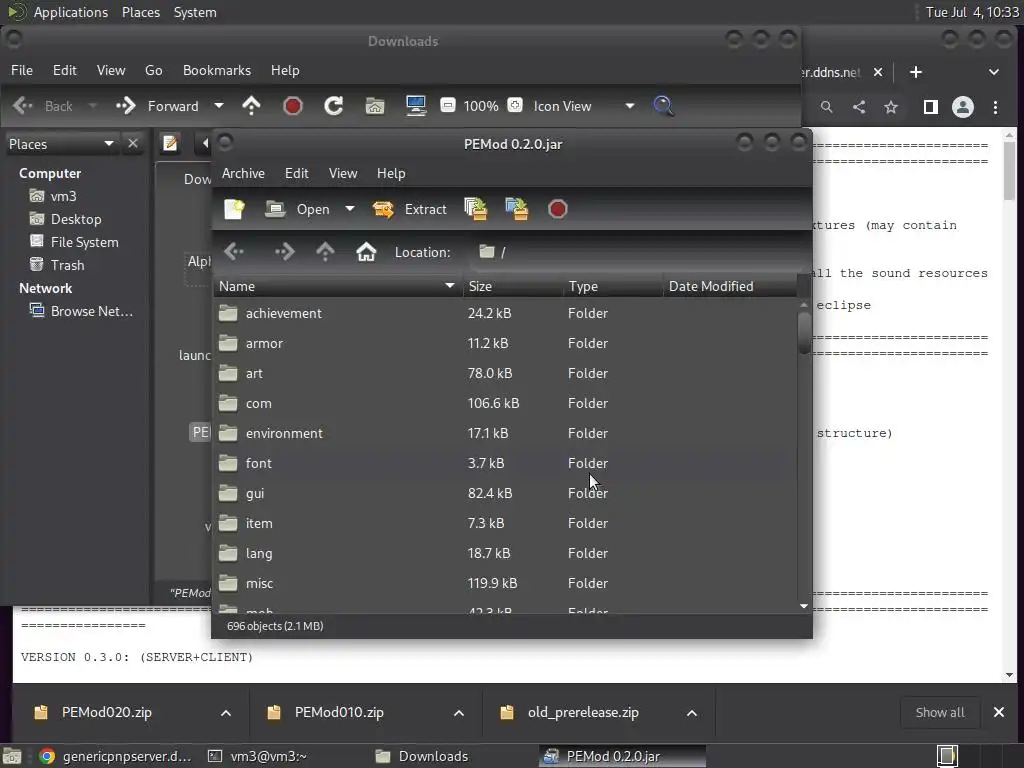
Task: Click Forward in the file manager toolbar
Action: point(157,106)
